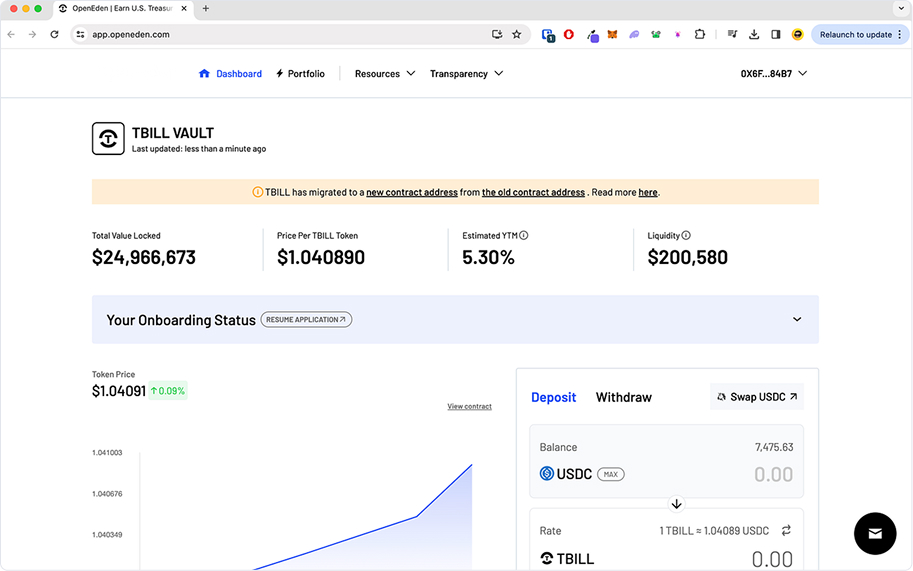Click the 1.041003 chart axis label

coord(107,452)
